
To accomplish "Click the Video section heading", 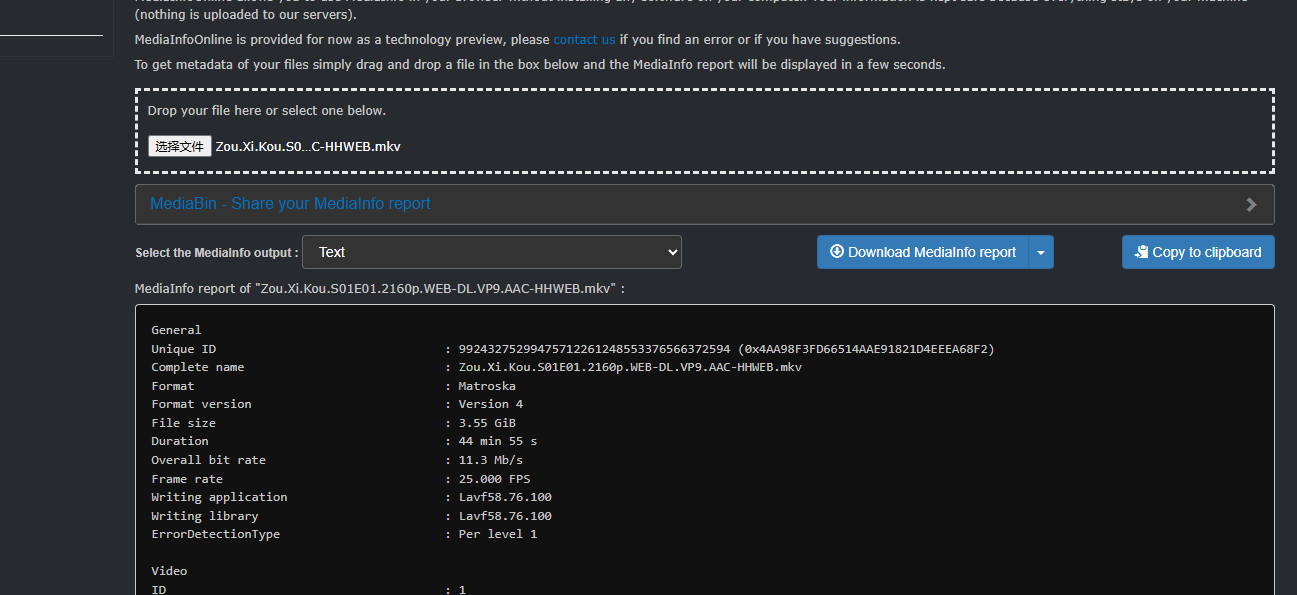I will [x=169, y=571].
